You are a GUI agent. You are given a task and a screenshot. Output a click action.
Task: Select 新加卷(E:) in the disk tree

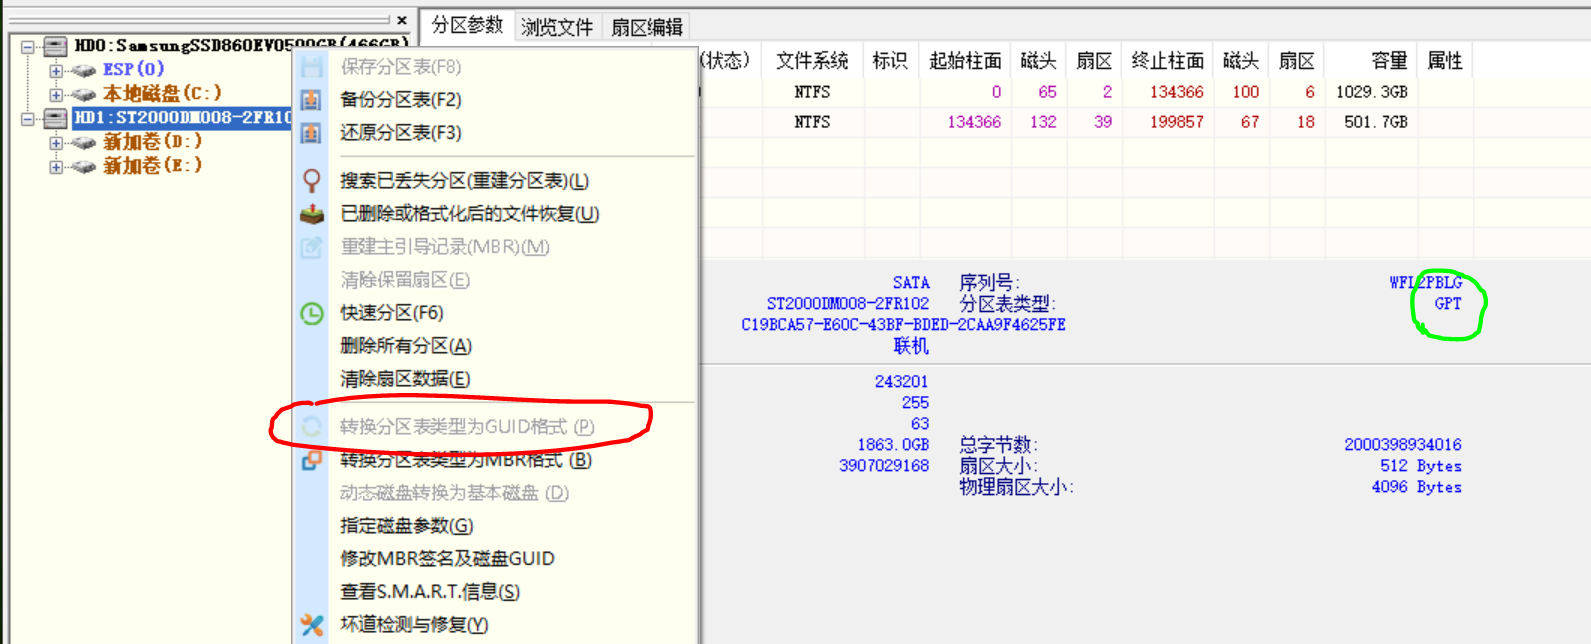point(152,166)
